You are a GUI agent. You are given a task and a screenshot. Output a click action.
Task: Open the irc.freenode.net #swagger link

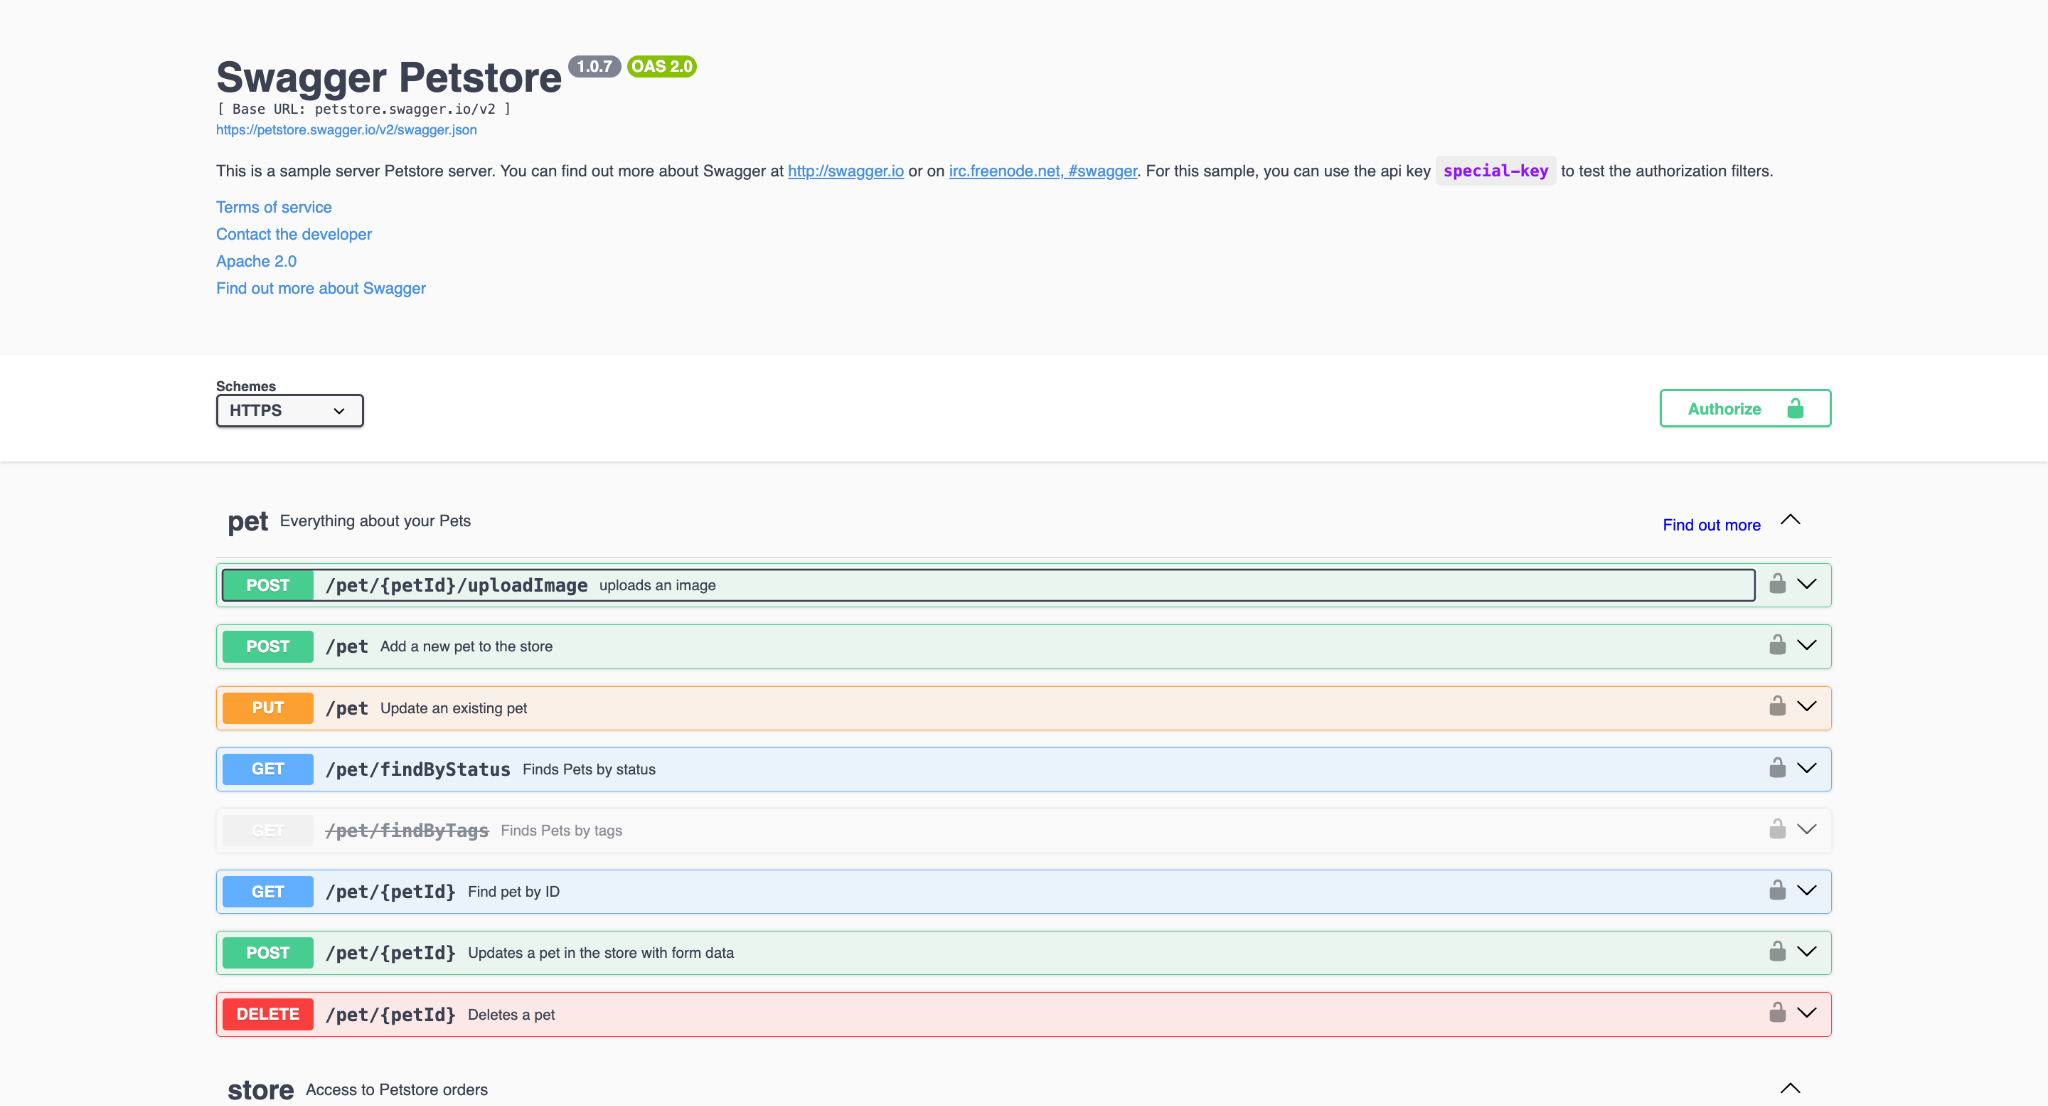(1043, 171)
